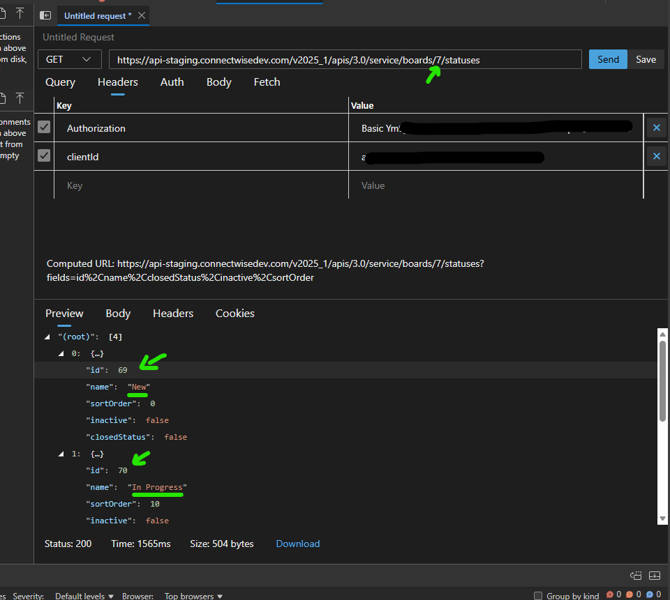Send the request
Viewport: 670px width, 600px height.
[x=608, y=59]
